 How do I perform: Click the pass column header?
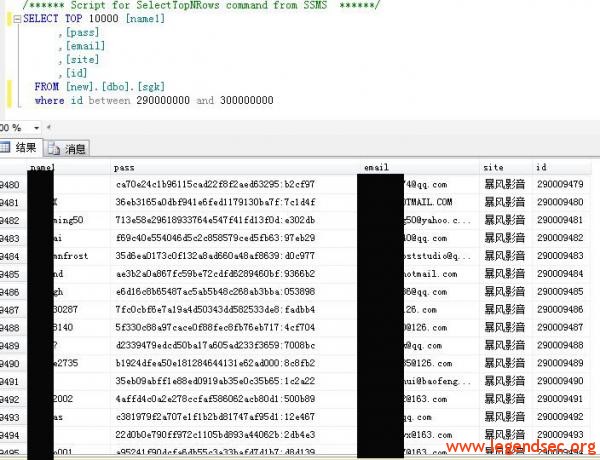coord(235,168)
